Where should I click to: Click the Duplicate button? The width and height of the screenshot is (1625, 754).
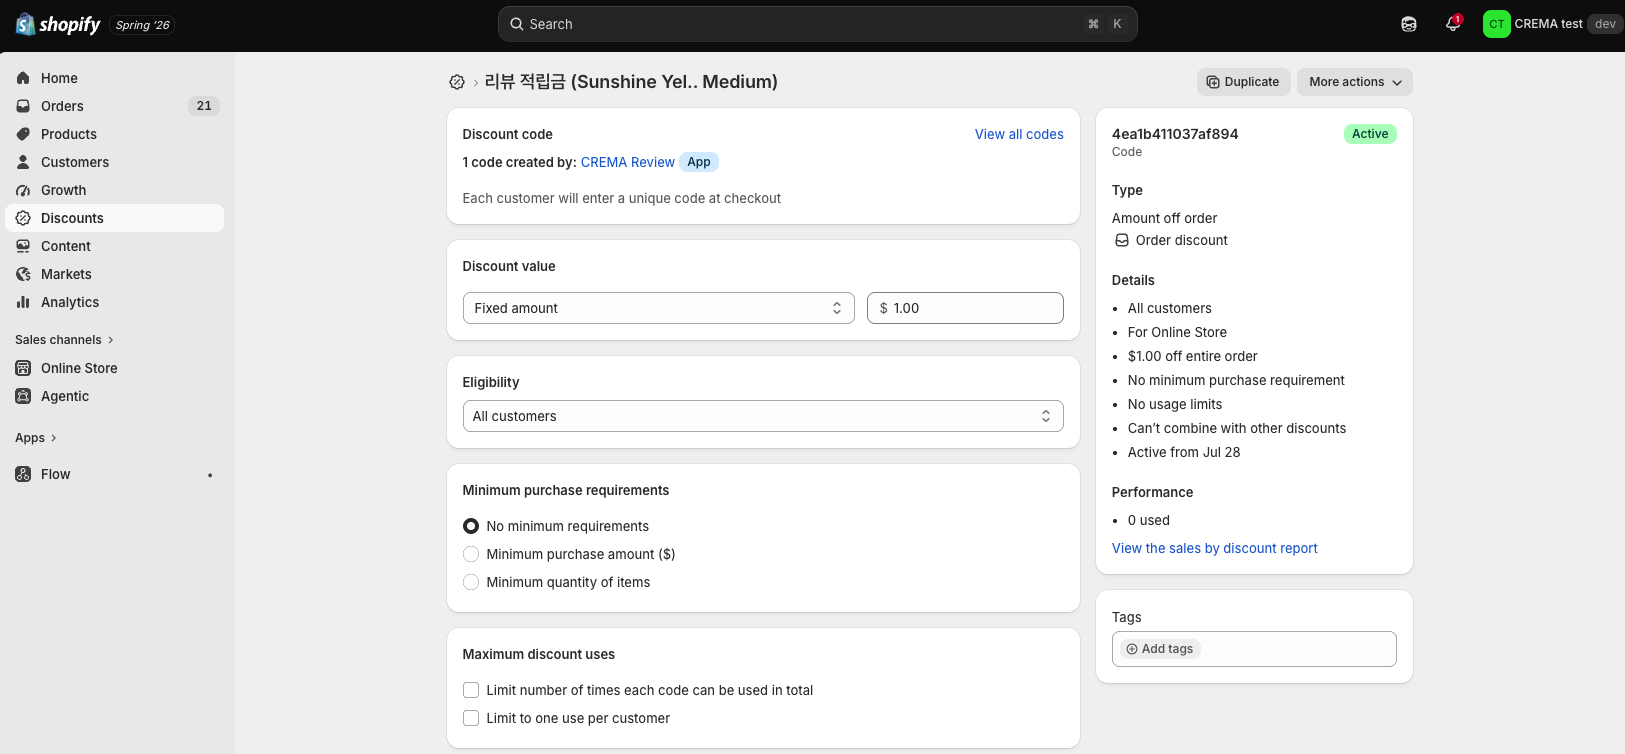tap(1243, 82)
